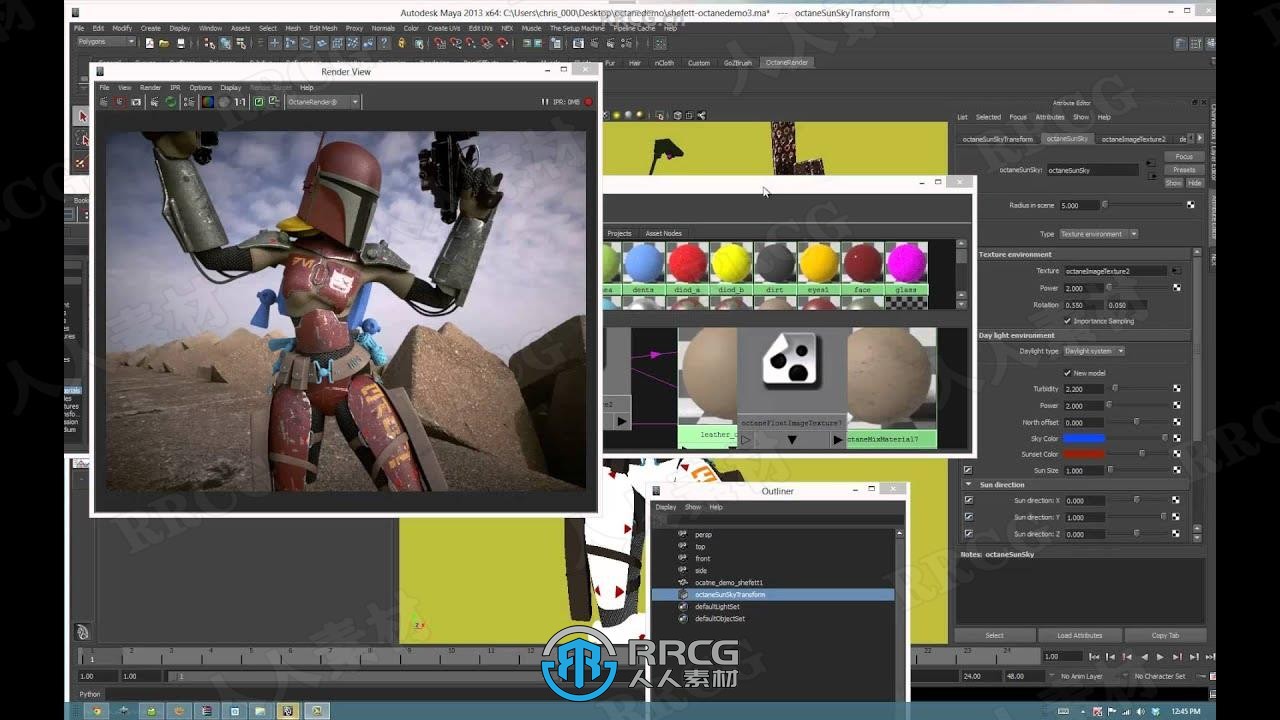Select the glass material swatch in Hypershade
The image size is (1280, 720).
(906, 268)
